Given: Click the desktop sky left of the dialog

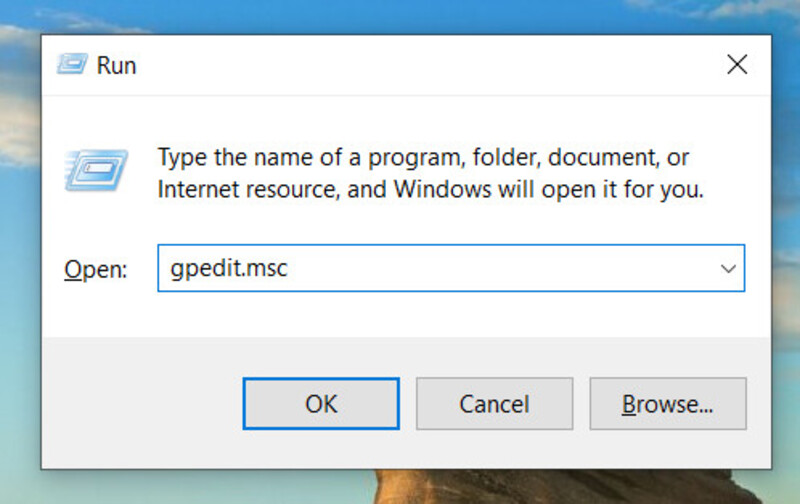Looking at the screenshot, I should (x=19, y=306).
